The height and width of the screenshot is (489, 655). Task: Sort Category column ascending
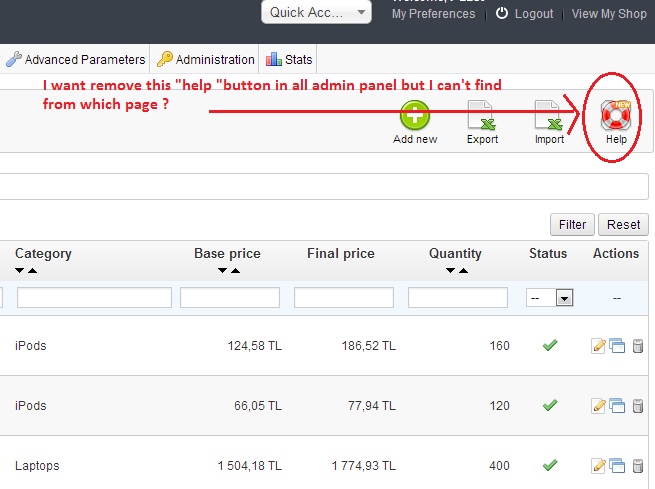(33, 271)
